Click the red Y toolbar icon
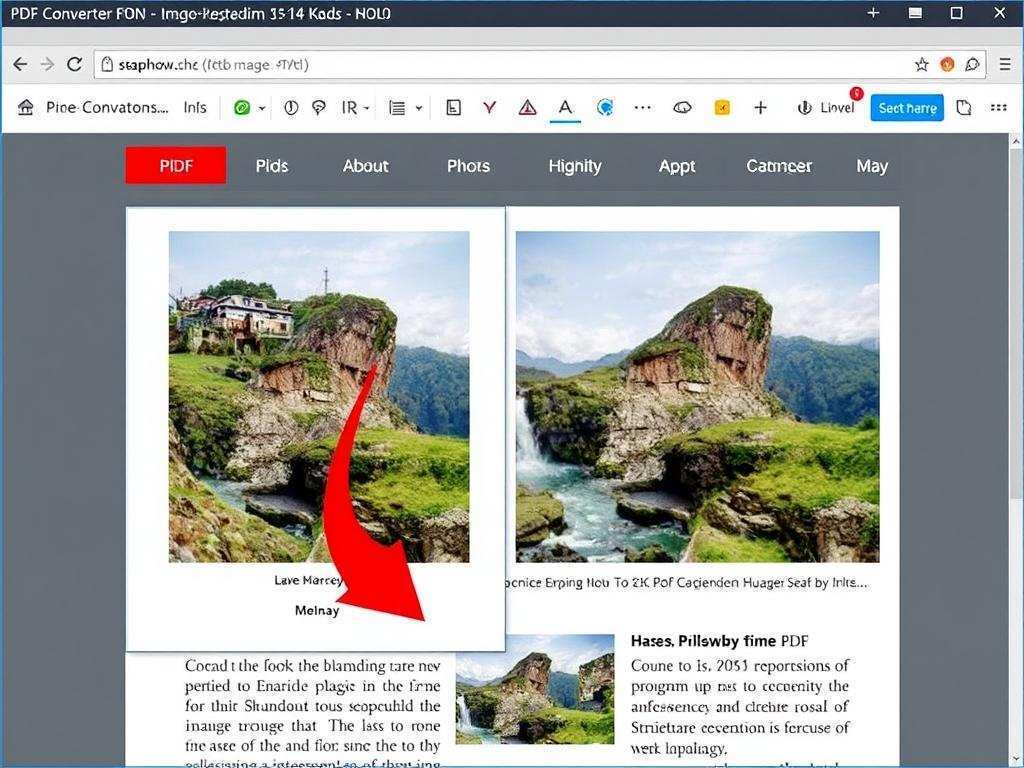This screenshot has width=1024, height=768. pos(489,108)
